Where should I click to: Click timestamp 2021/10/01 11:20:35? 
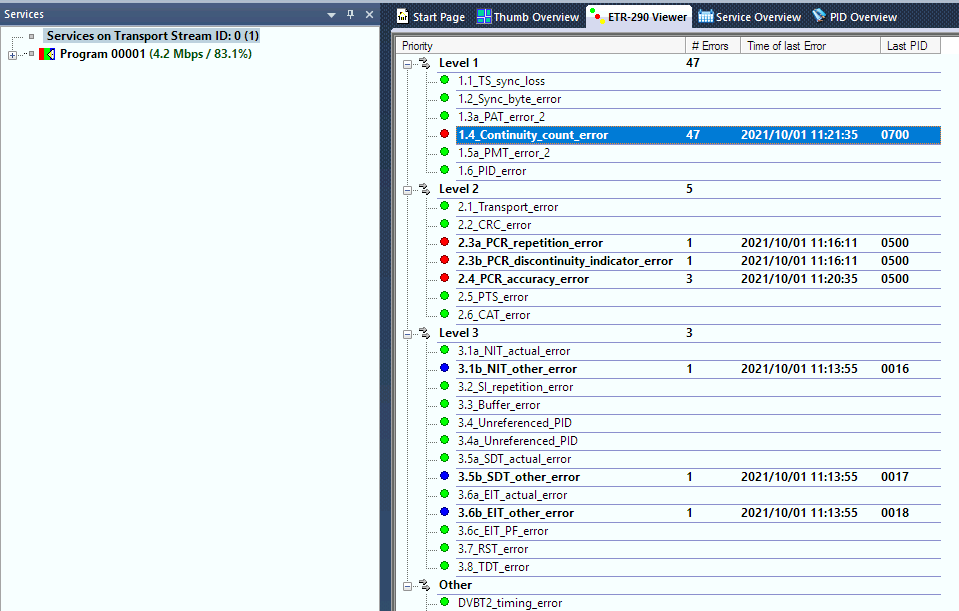[x=799, y=279]
